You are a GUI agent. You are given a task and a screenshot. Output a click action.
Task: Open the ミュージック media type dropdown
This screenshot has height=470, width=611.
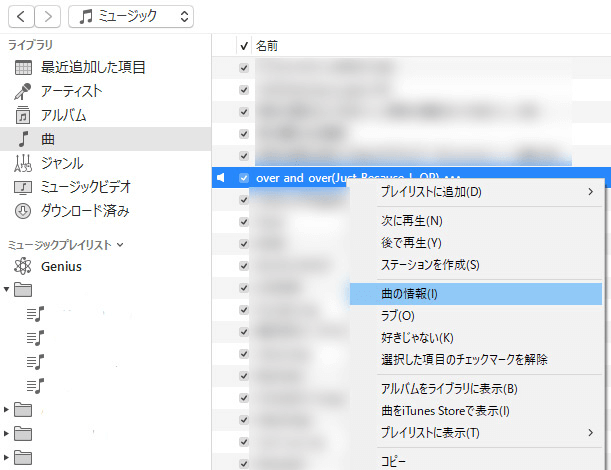(132, 16)
